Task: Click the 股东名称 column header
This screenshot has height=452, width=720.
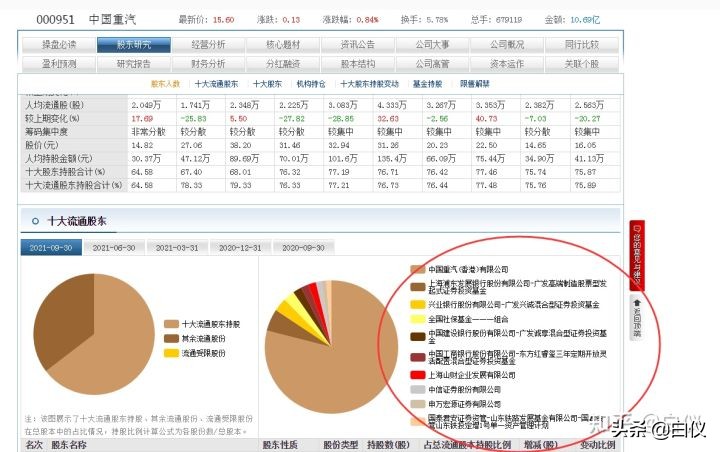Action: 69,445
